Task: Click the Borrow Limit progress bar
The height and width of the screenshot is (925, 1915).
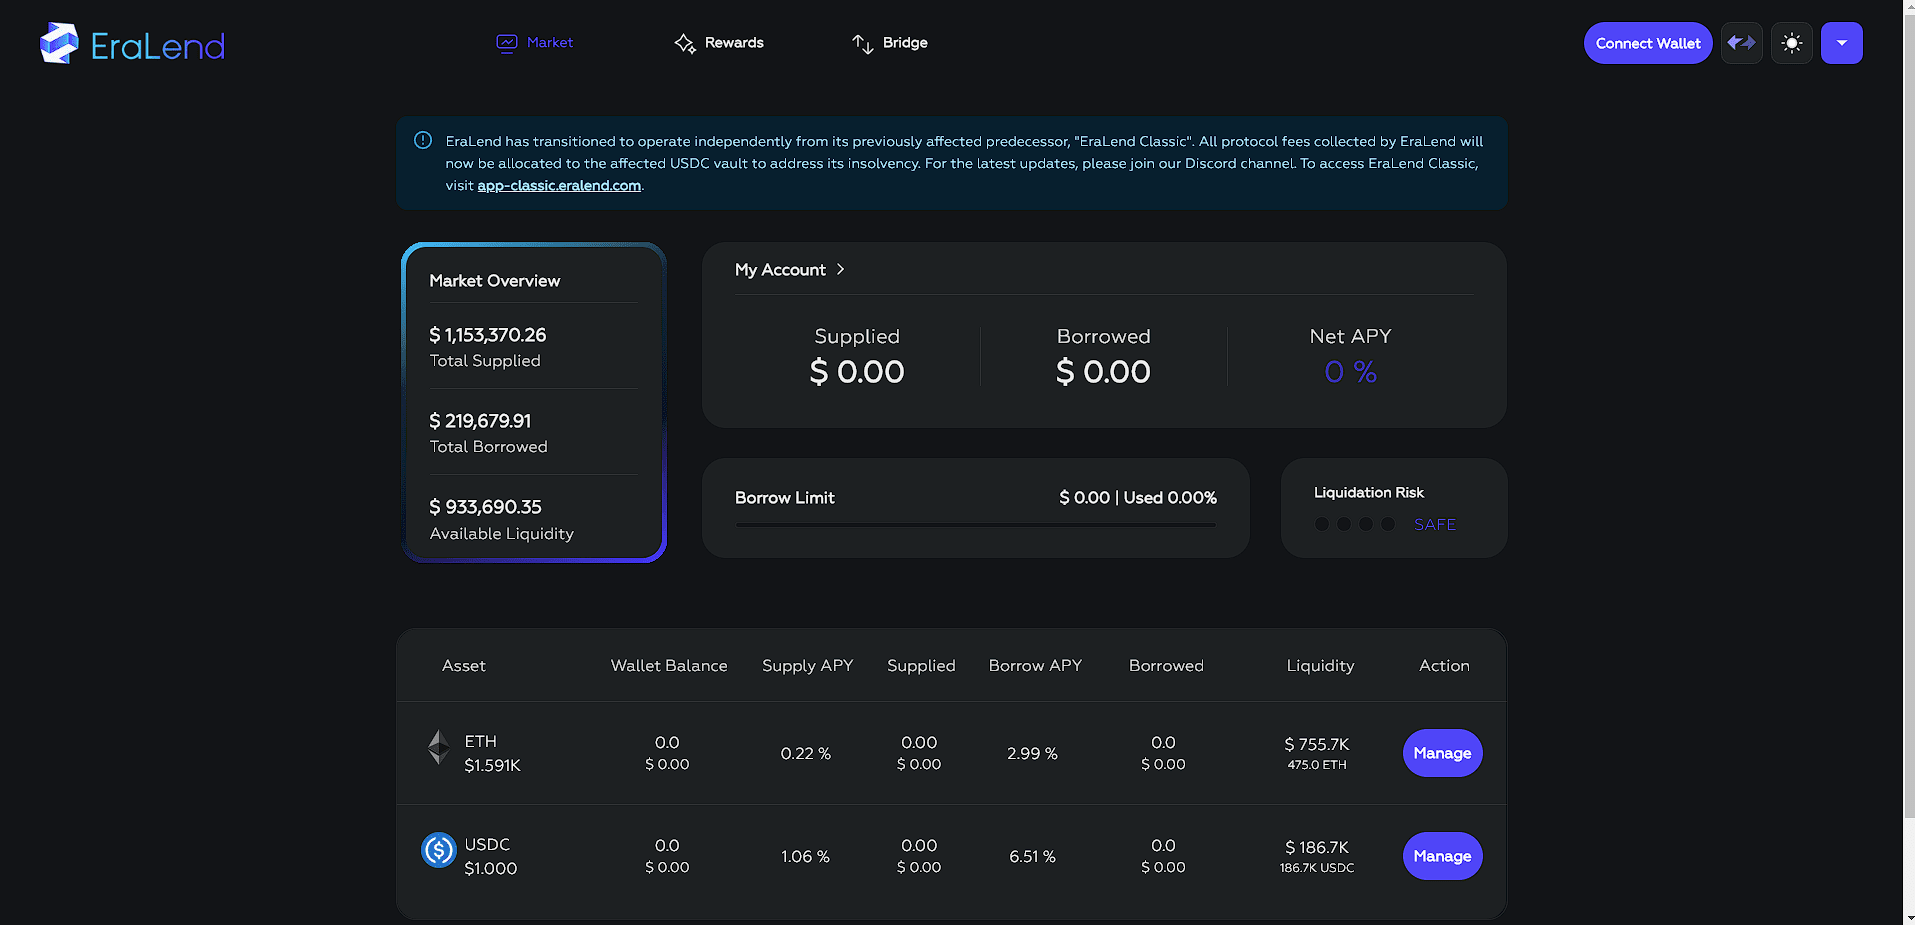Action: (x=975, y=525)
